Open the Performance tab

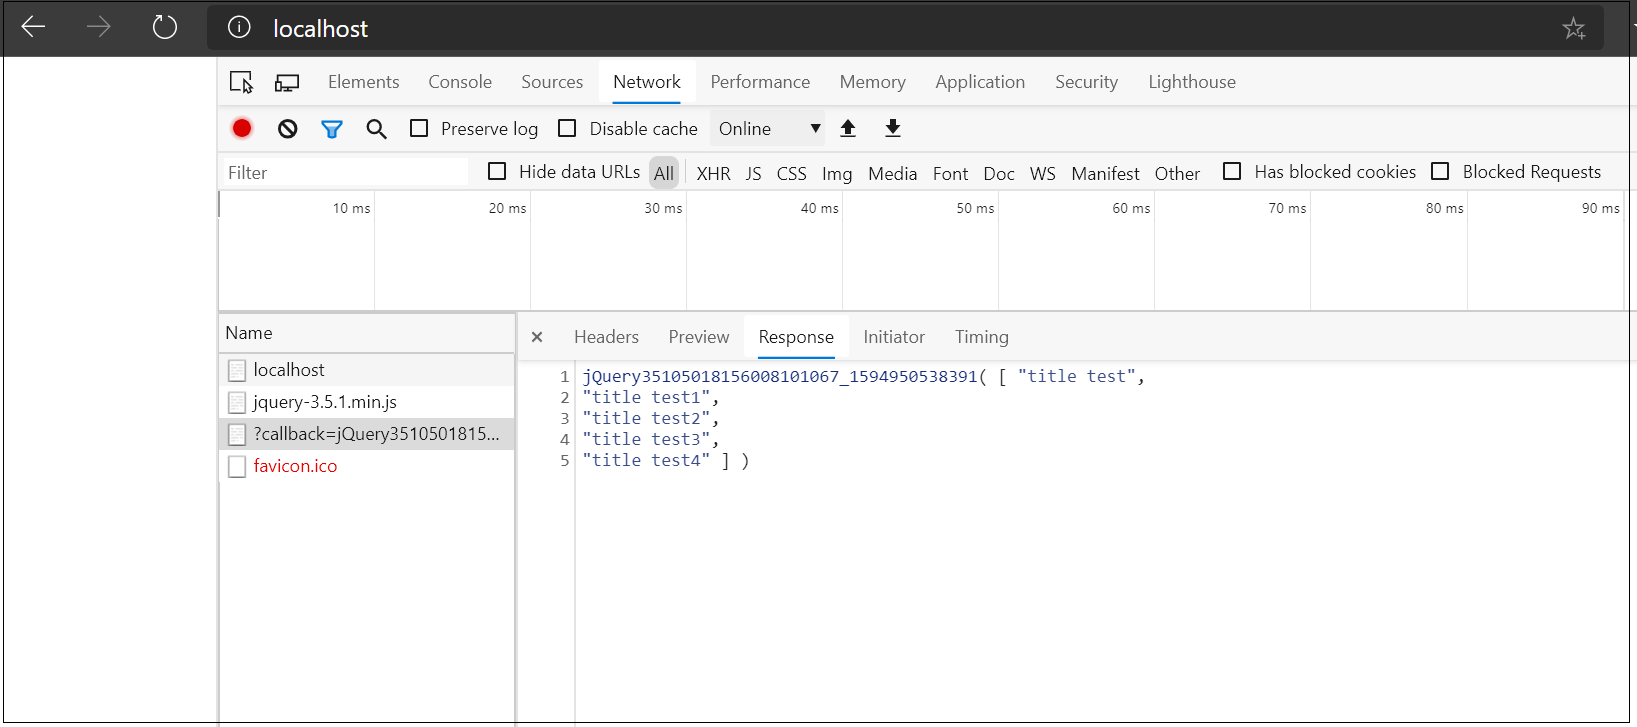click(x=760, y=82)
